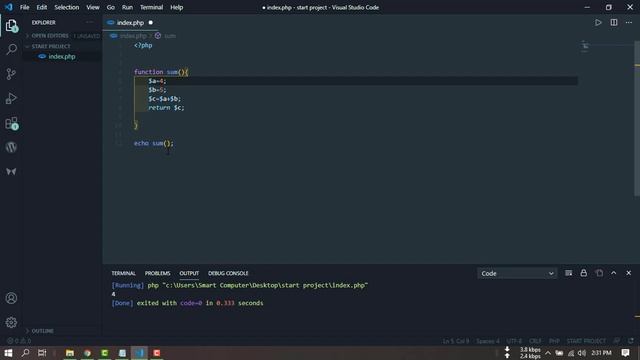Open Explorer panel more actions ellipsis
This screenshot has height=360, width=640.
[90, 22]
